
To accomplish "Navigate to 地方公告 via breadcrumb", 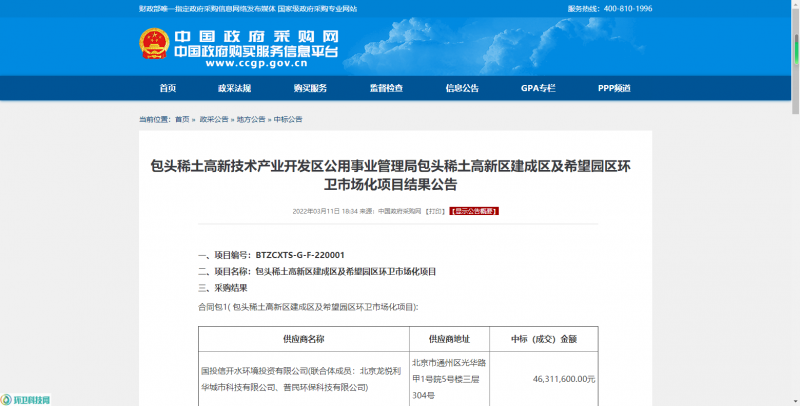I will [x=251, y=119].
